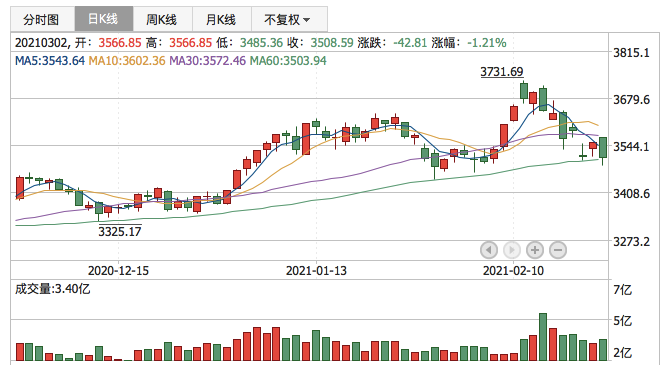Image resolution: width=668 pixels, height=370 pixels.
Task: Select the 日K线 tab
Action: (104, 19)
